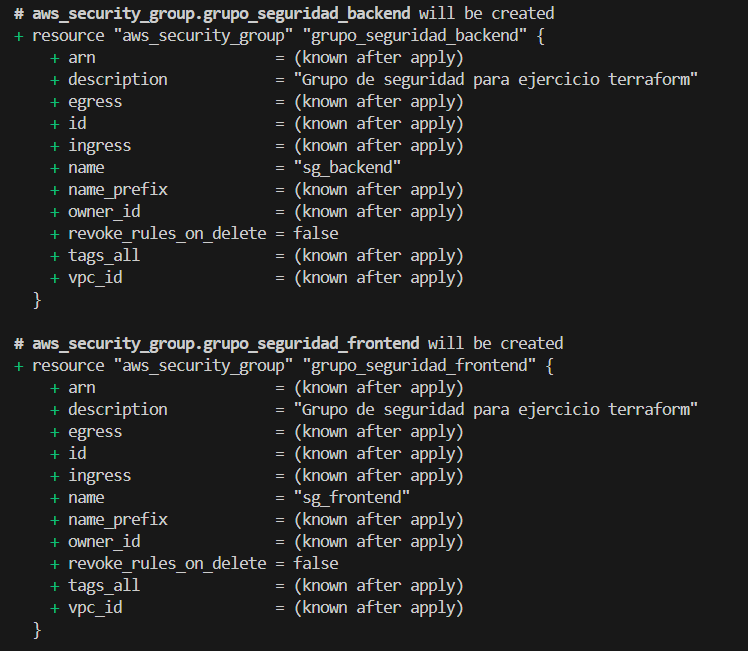748x651 pixels.
Task: Click the ingress attribute in frontend block
Action: click(99, 475)
